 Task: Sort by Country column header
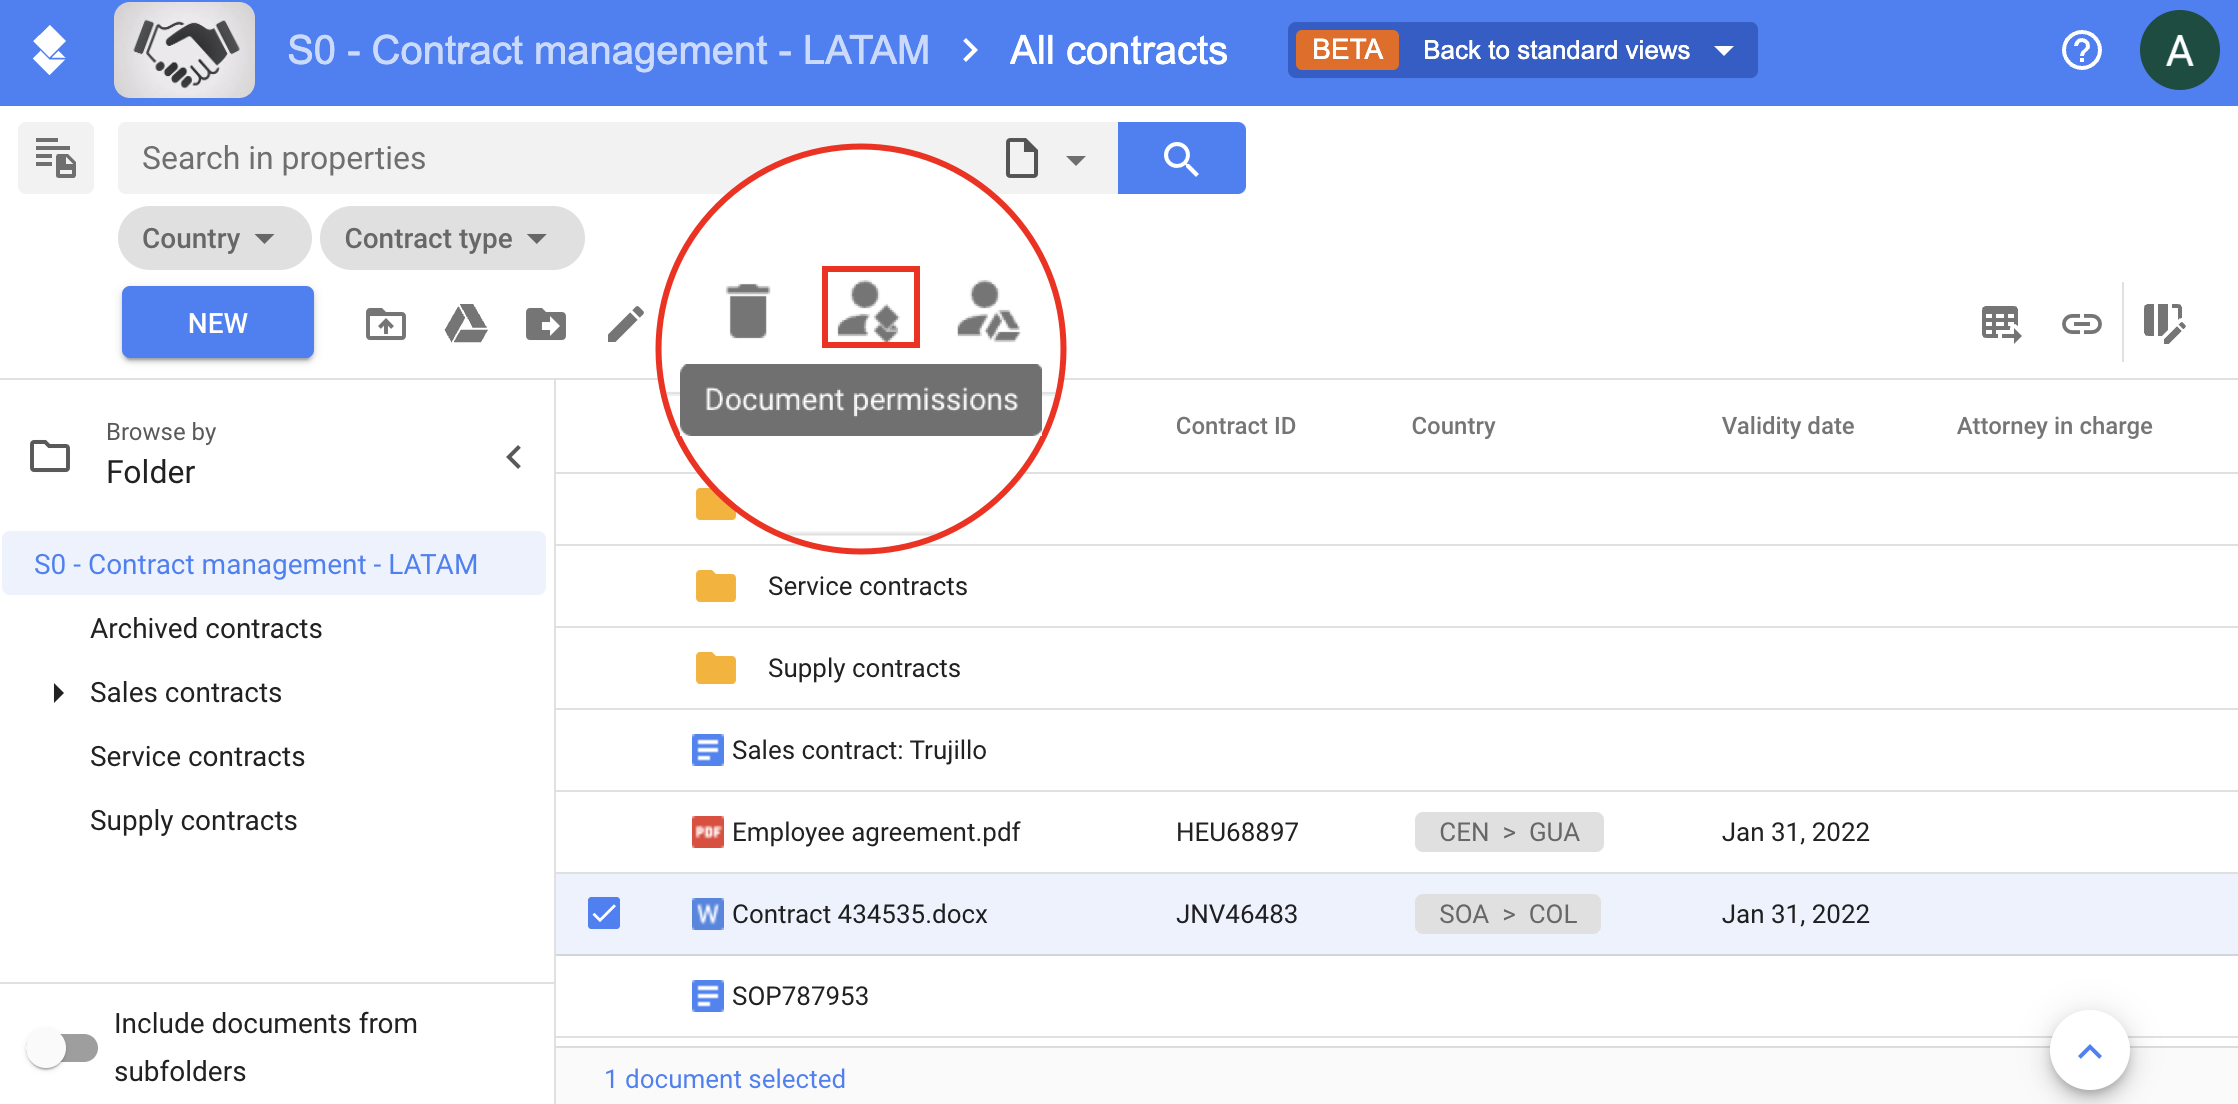(x=1453, y=426)
